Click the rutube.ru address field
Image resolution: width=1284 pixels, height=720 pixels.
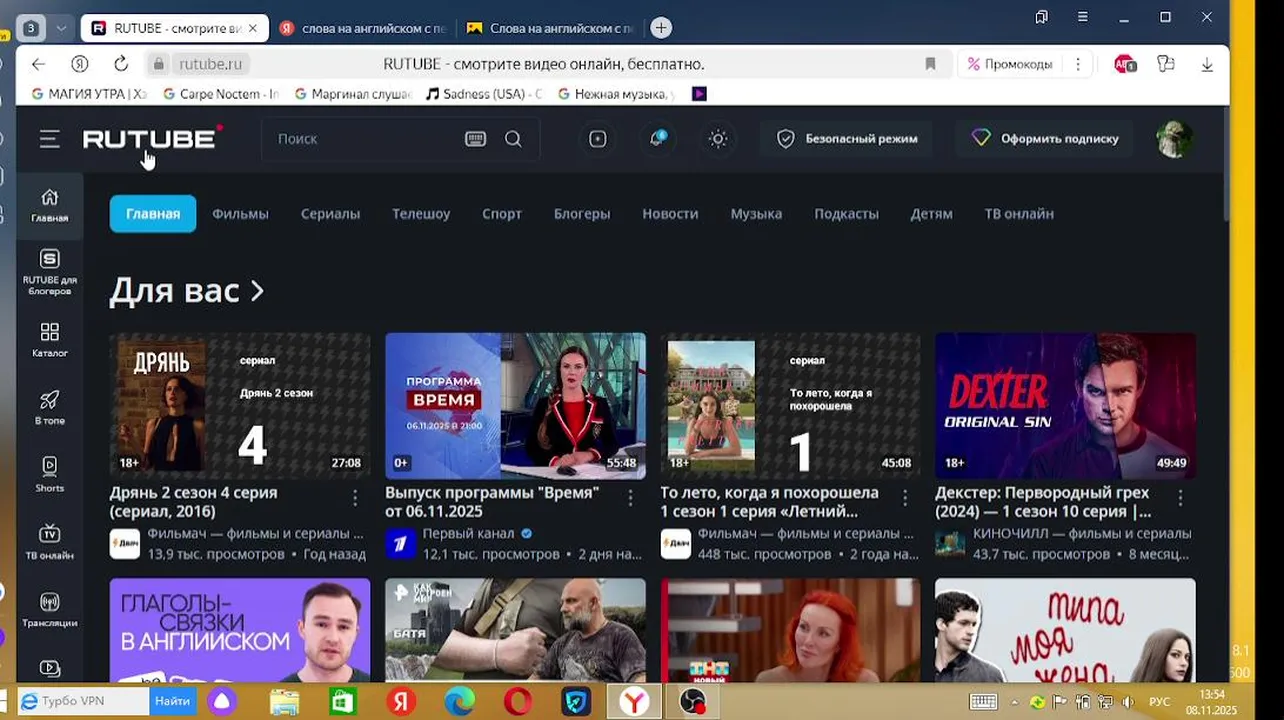[x=210, y=64]
